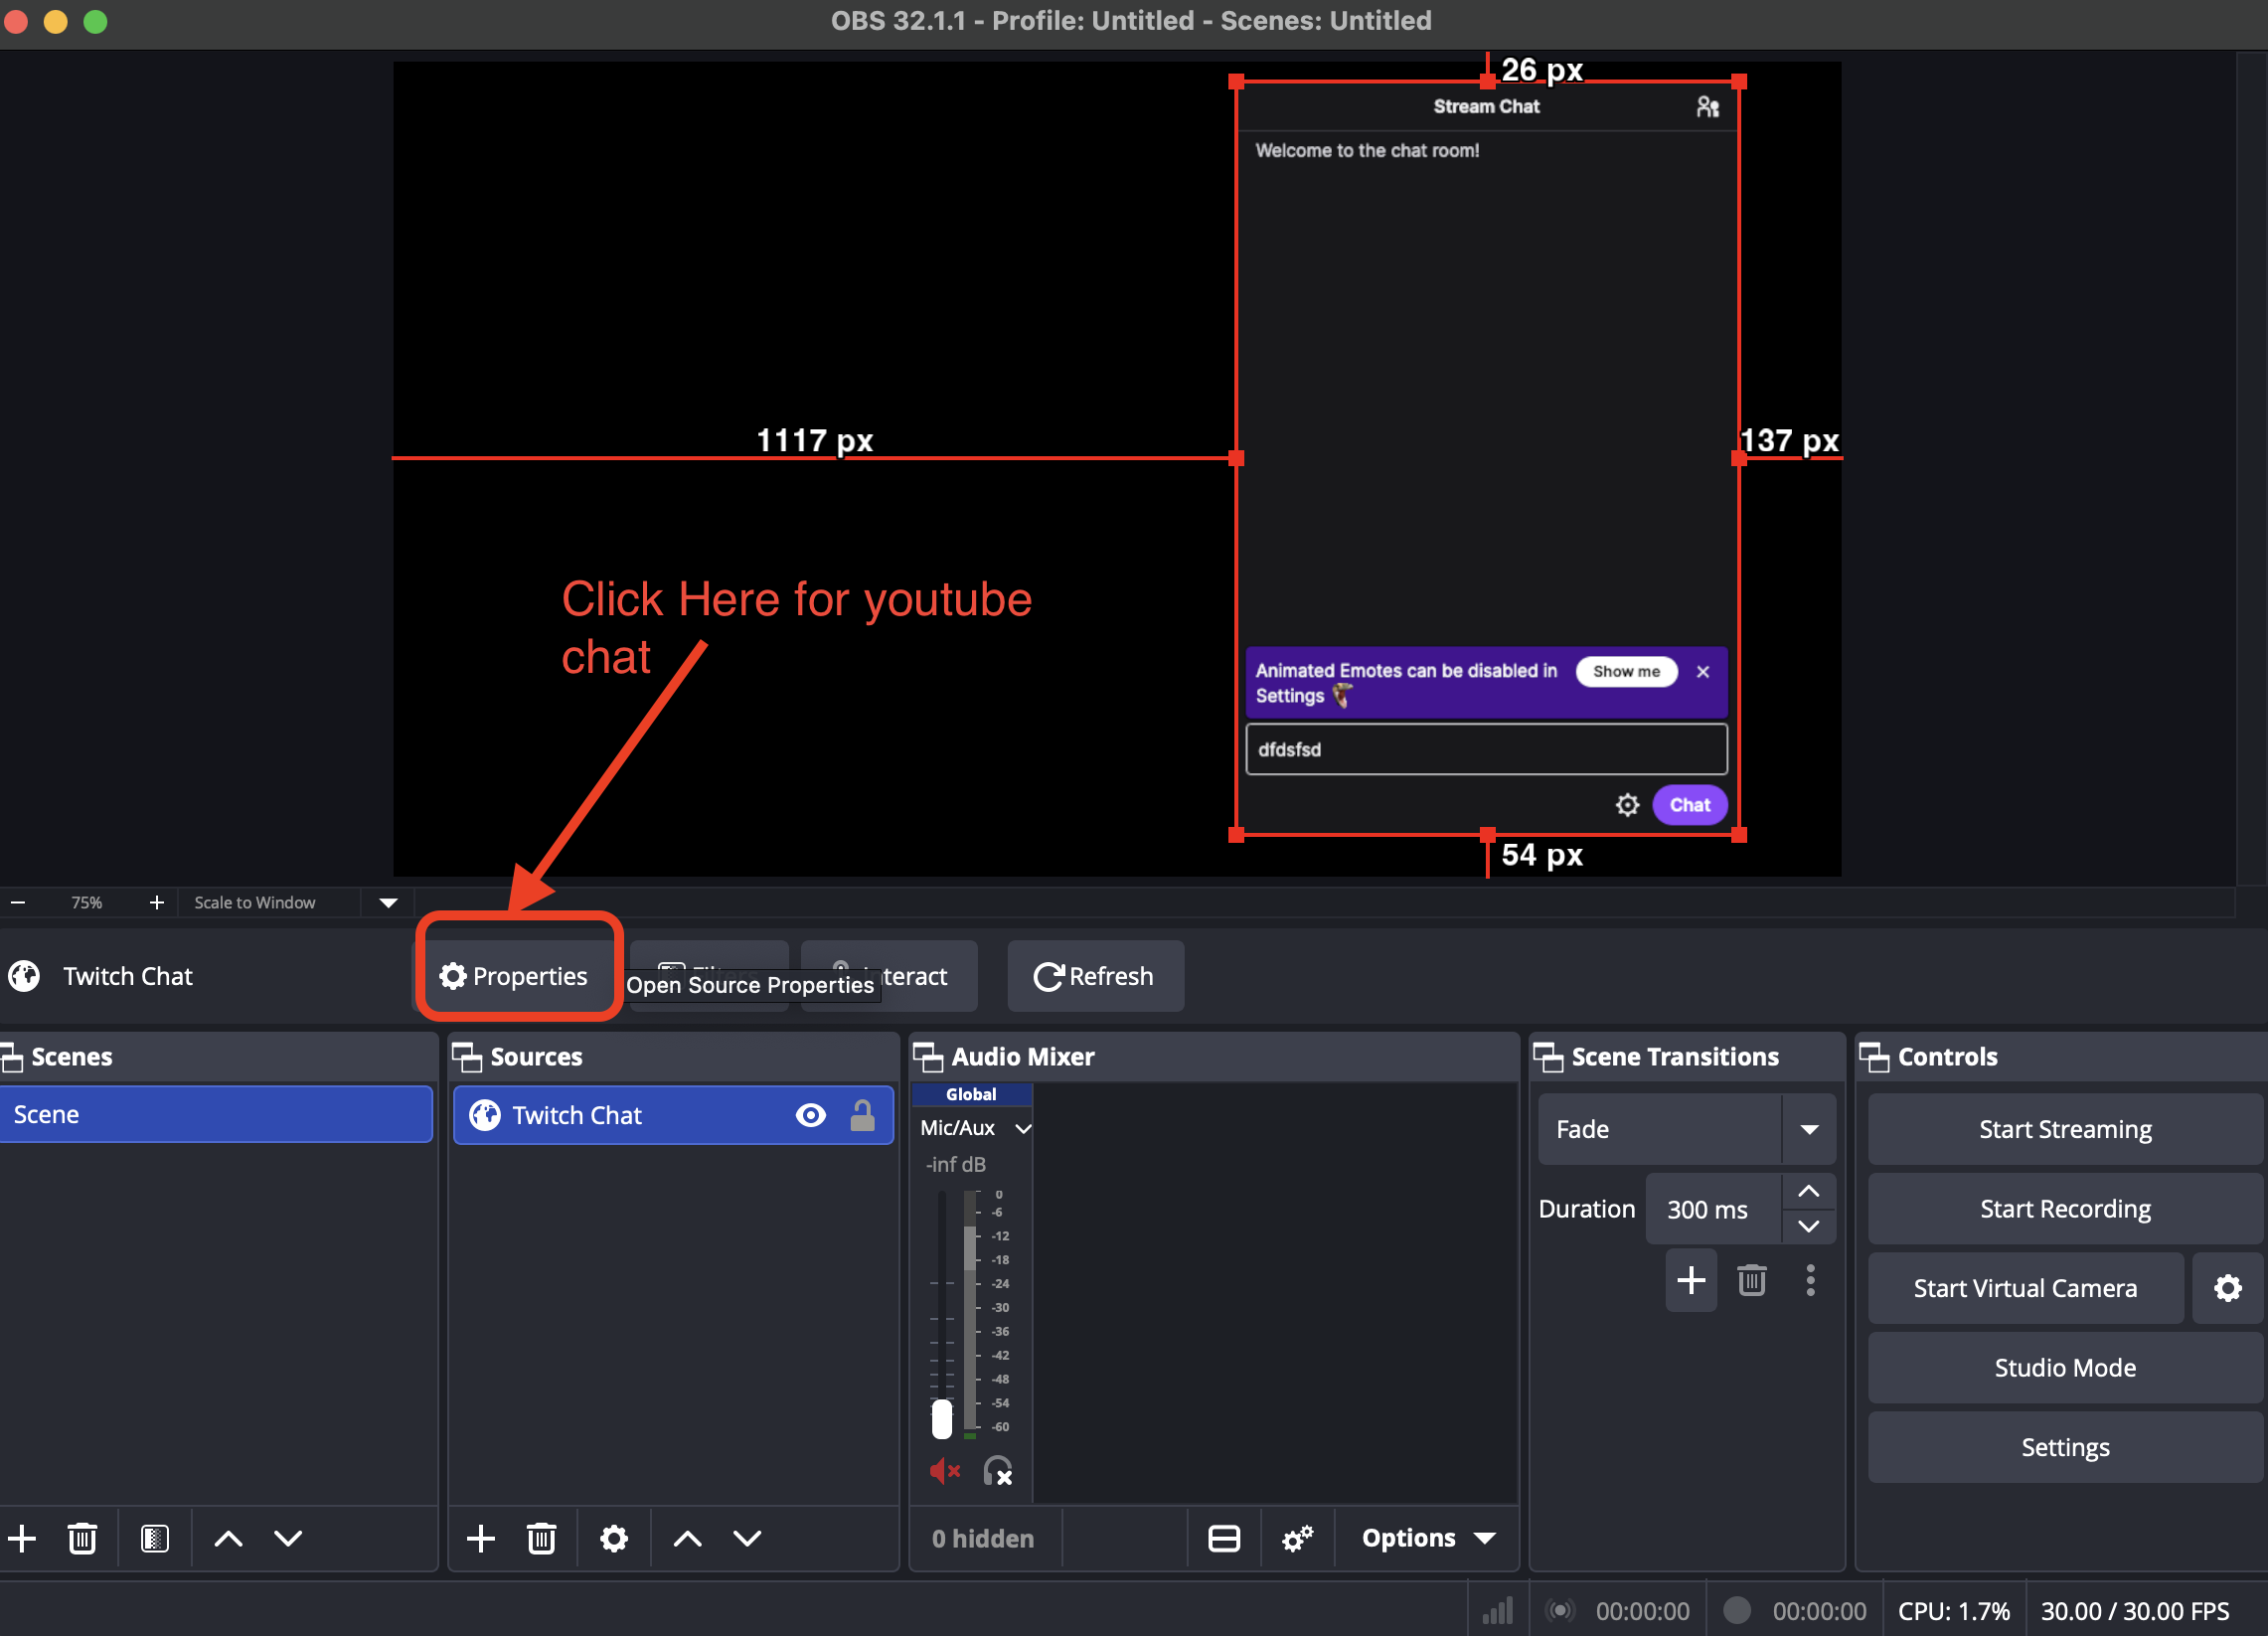This screenshot has width=2268, height=1636.
Task: Open Audio Mixer Options dropdown
Action: [1427, 1538]
